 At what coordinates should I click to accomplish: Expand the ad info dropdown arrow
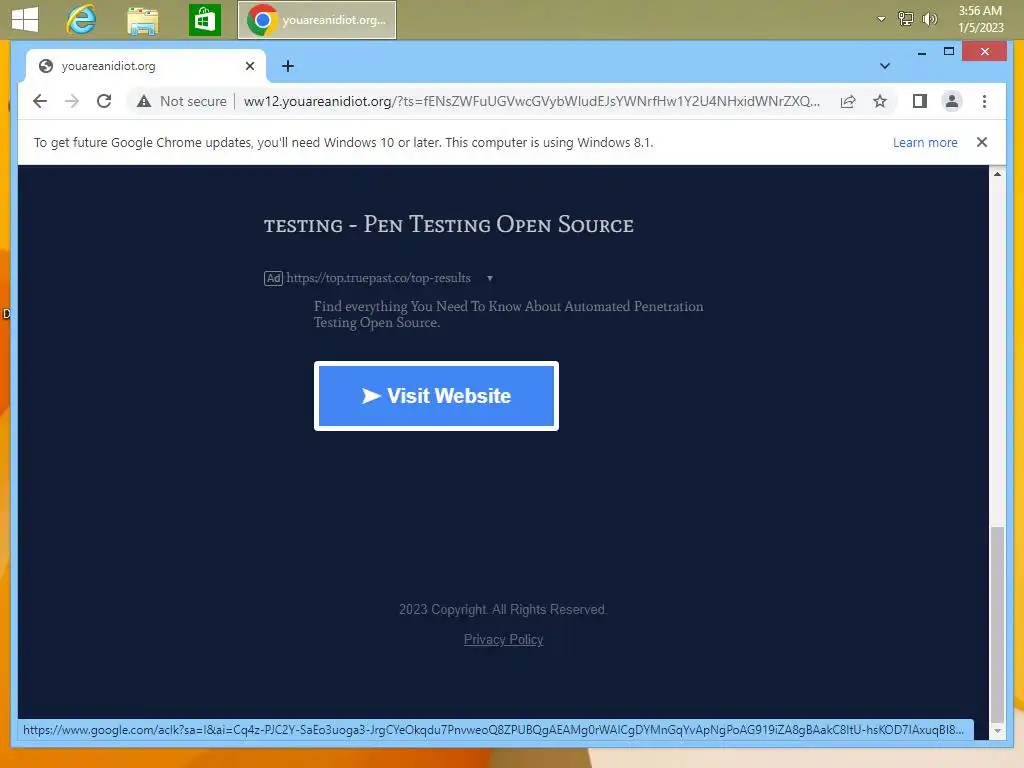click(490, 279)
